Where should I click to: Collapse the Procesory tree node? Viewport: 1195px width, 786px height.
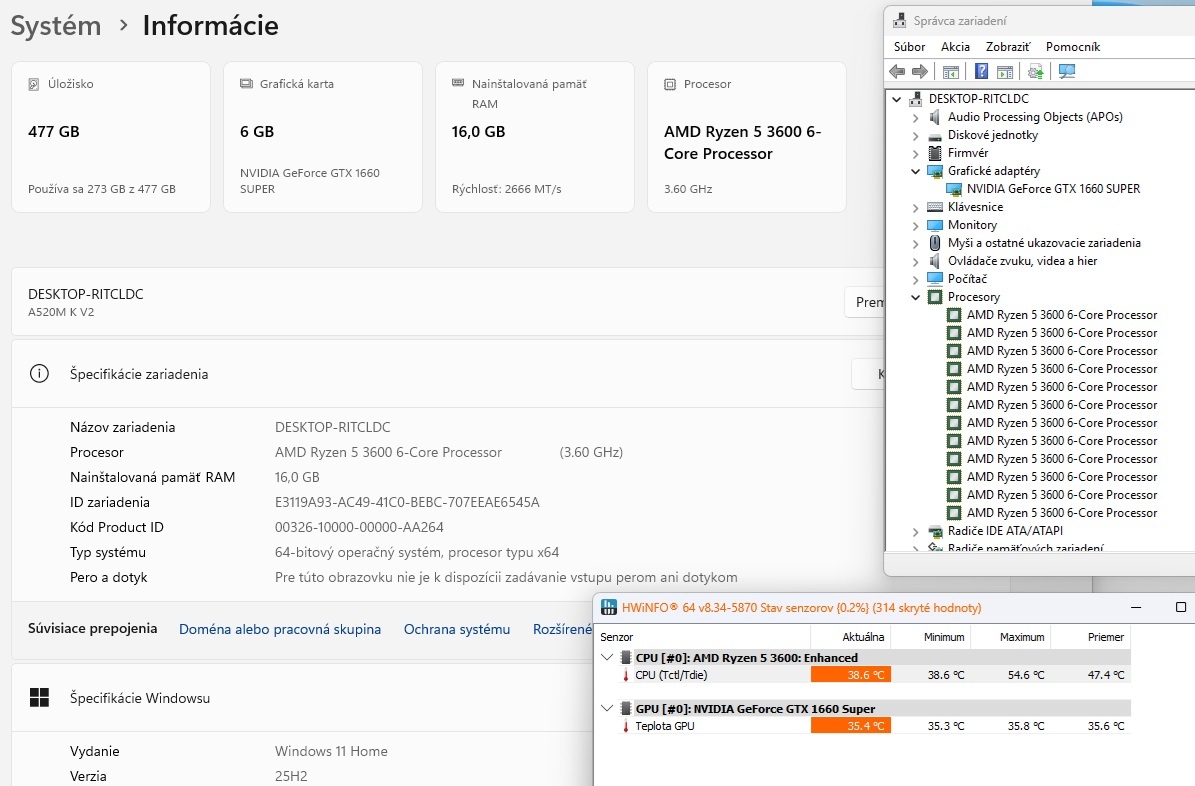[x=915, y=297]
